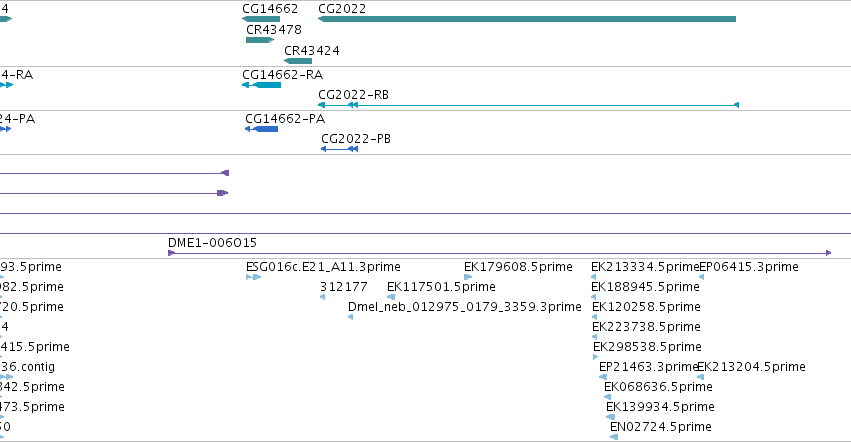
Task: Click the Dmel_neb_012975_0179_3359.3prime label
Action: [x=465, y=307]
